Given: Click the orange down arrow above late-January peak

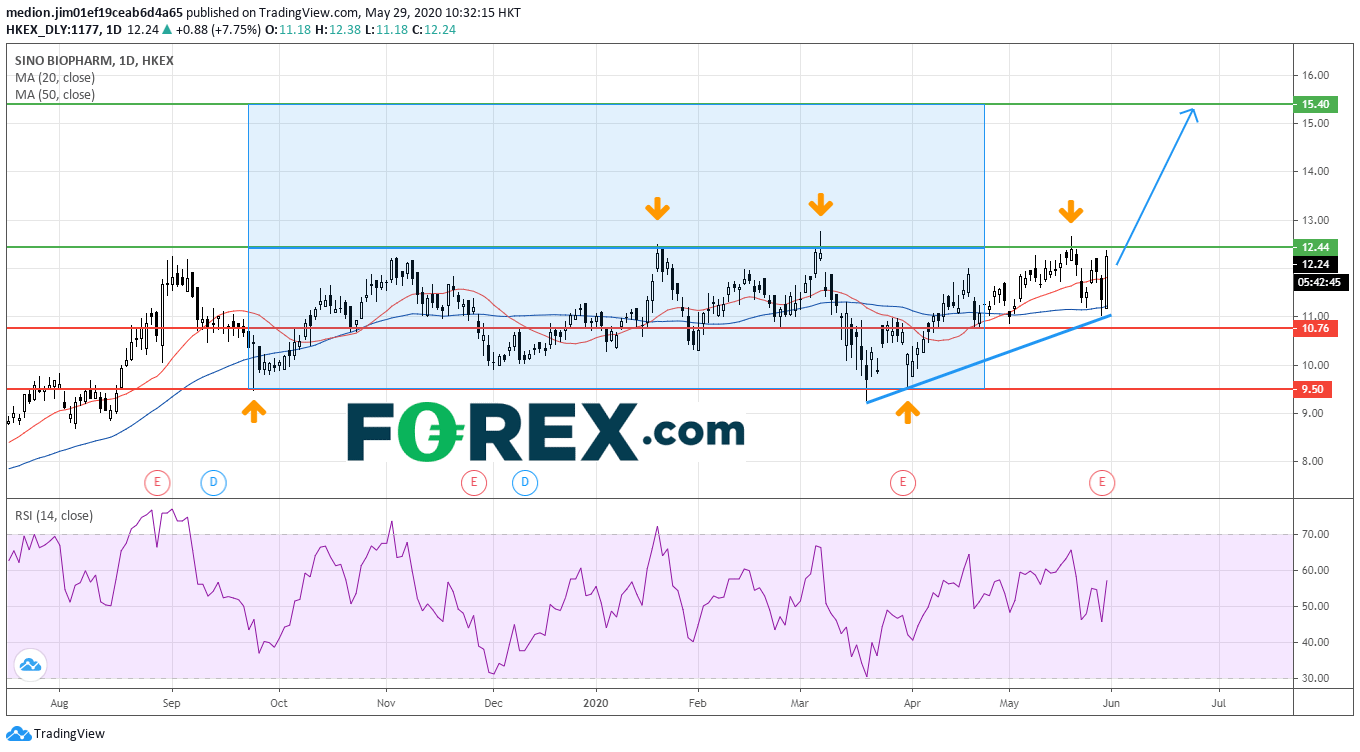Looking at the screenshot, I should [x=656, y=208].
